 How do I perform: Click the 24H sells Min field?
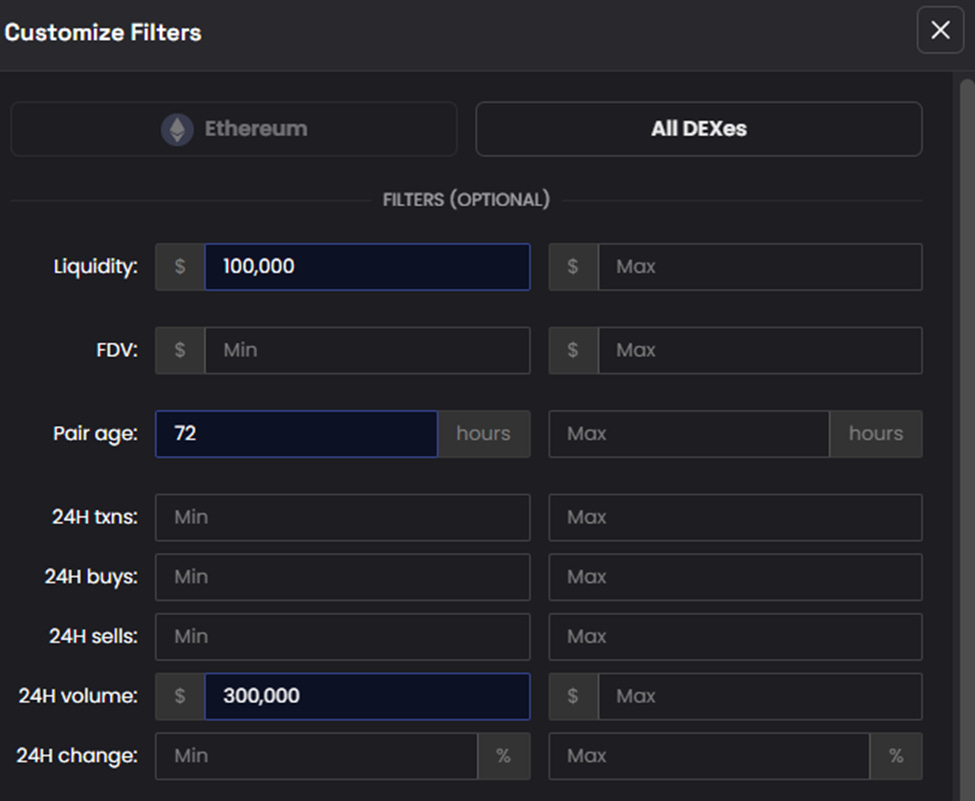click(343, 637)
